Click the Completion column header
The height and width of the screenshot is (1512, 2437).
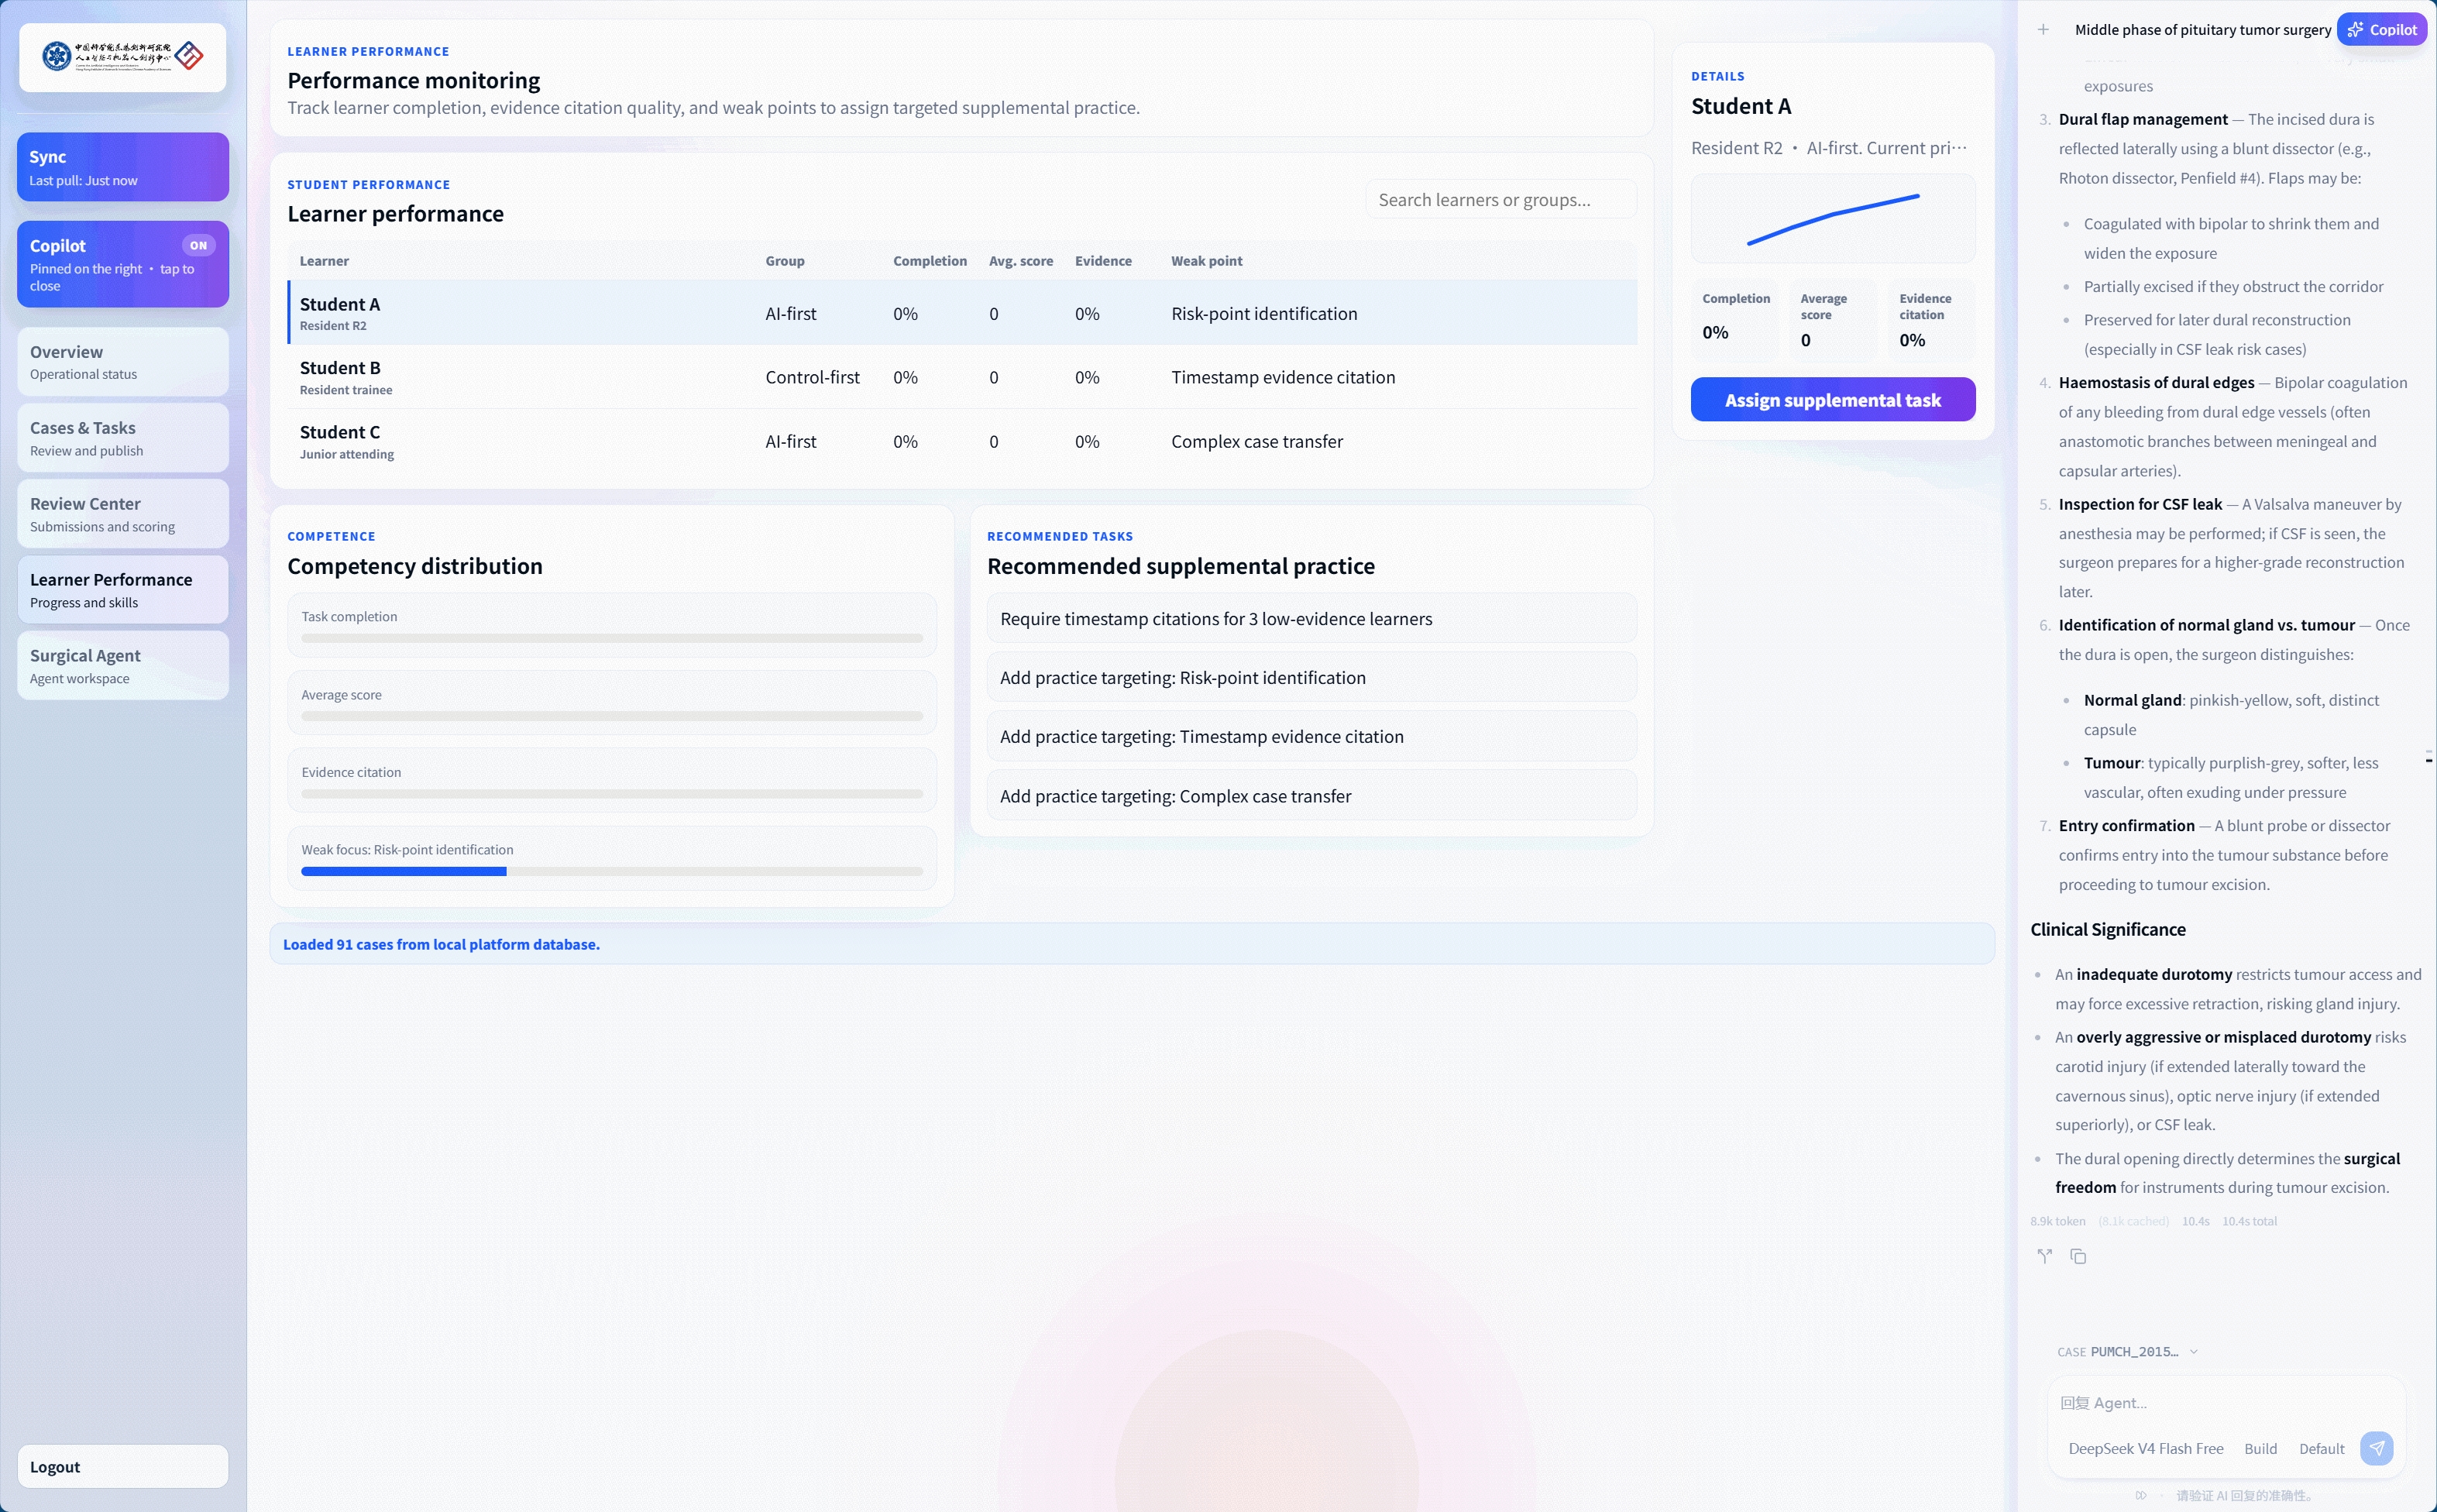coord(929,261)
